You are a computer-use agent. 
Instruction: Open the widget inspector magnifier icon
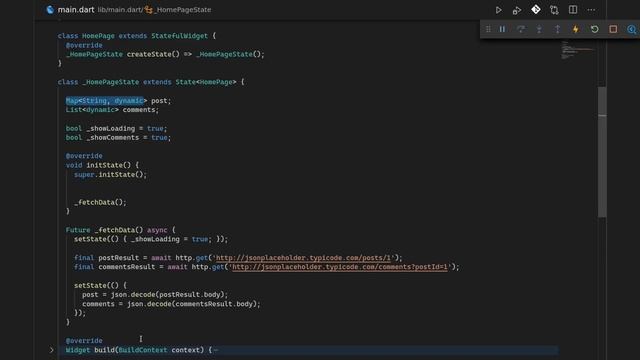pos(631,29)
